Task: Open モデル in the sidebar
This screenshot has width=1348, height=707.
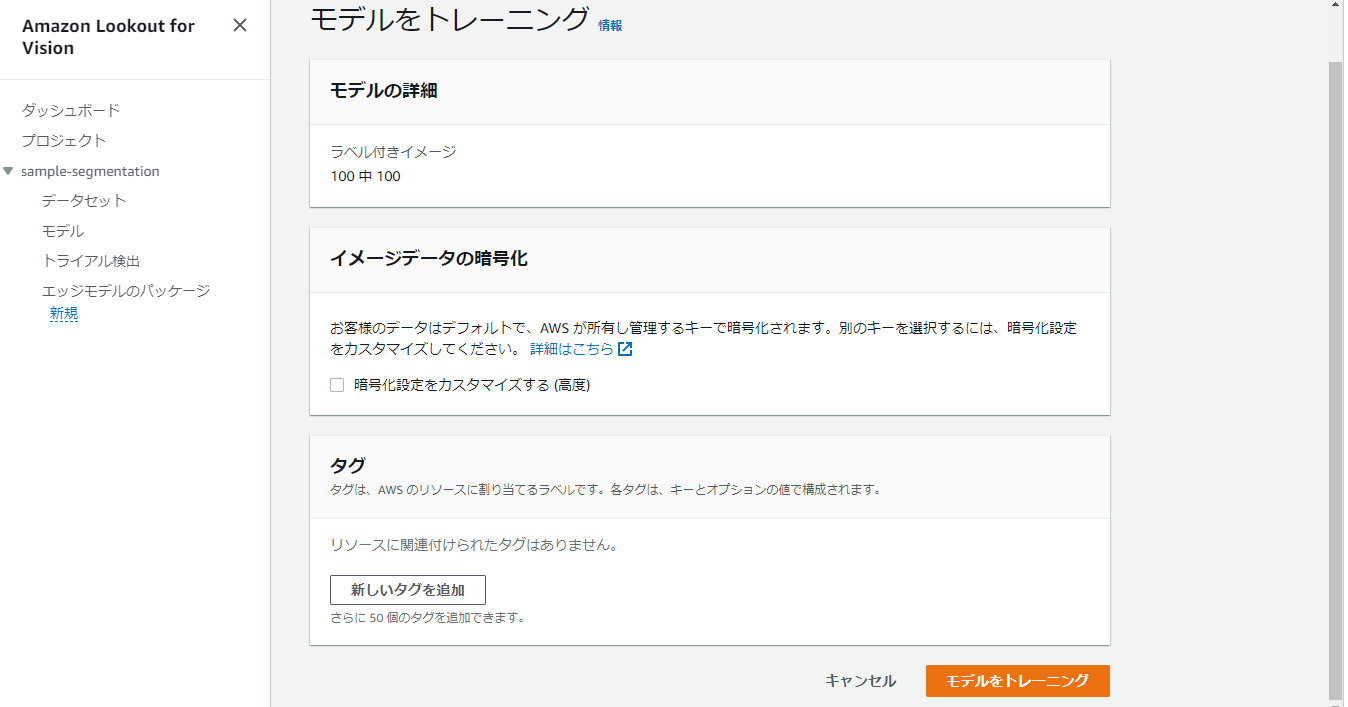Action: click(x=63, y=231)
